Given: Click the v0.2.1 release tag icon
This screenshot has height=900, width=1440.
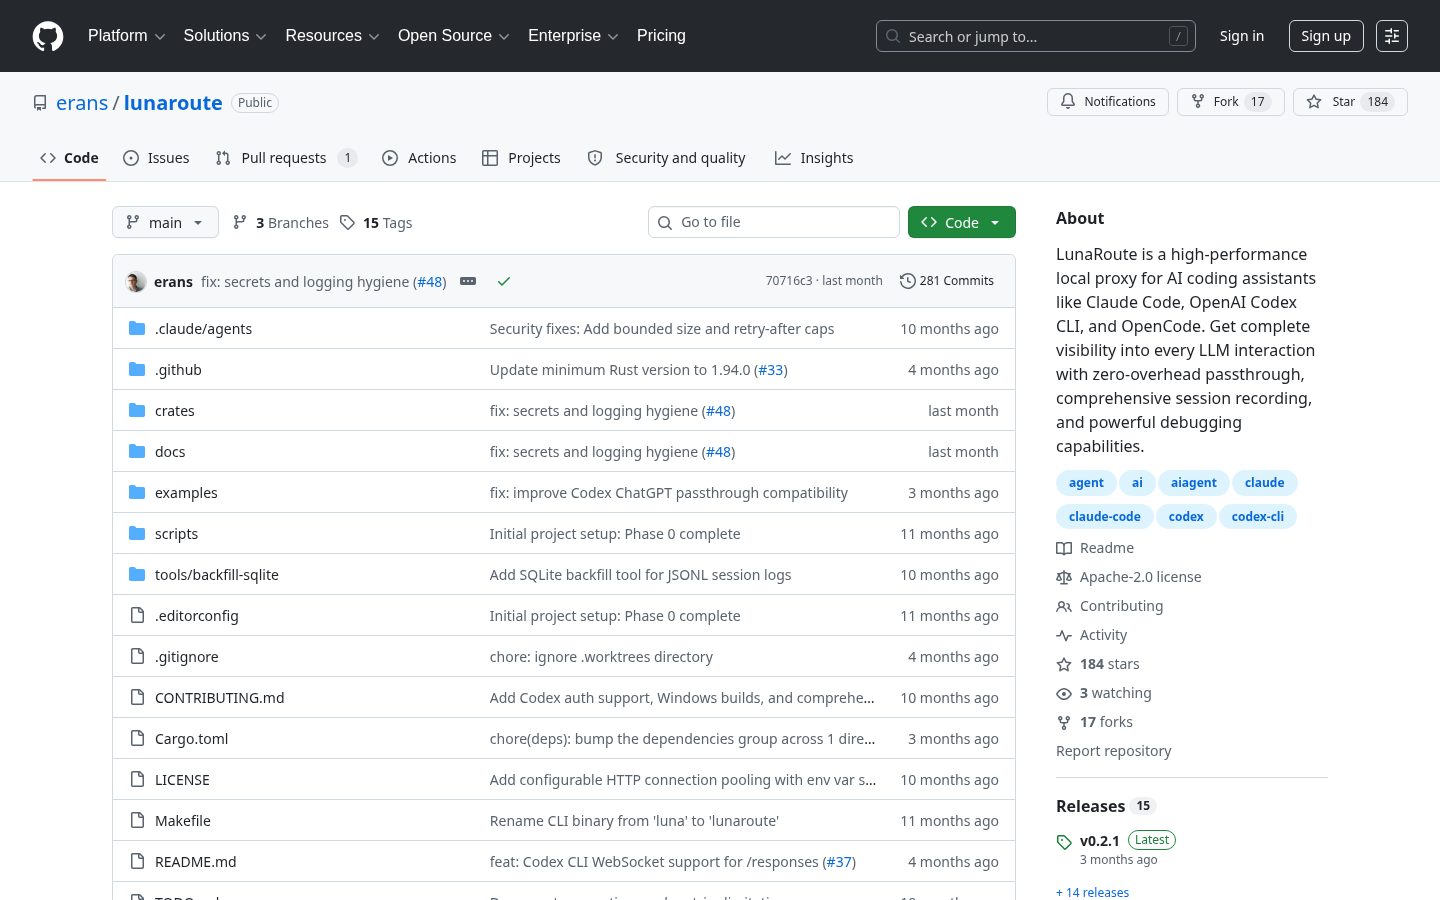Looking at the screenshot, I should pyautogui.click(x=1064, y=842).
